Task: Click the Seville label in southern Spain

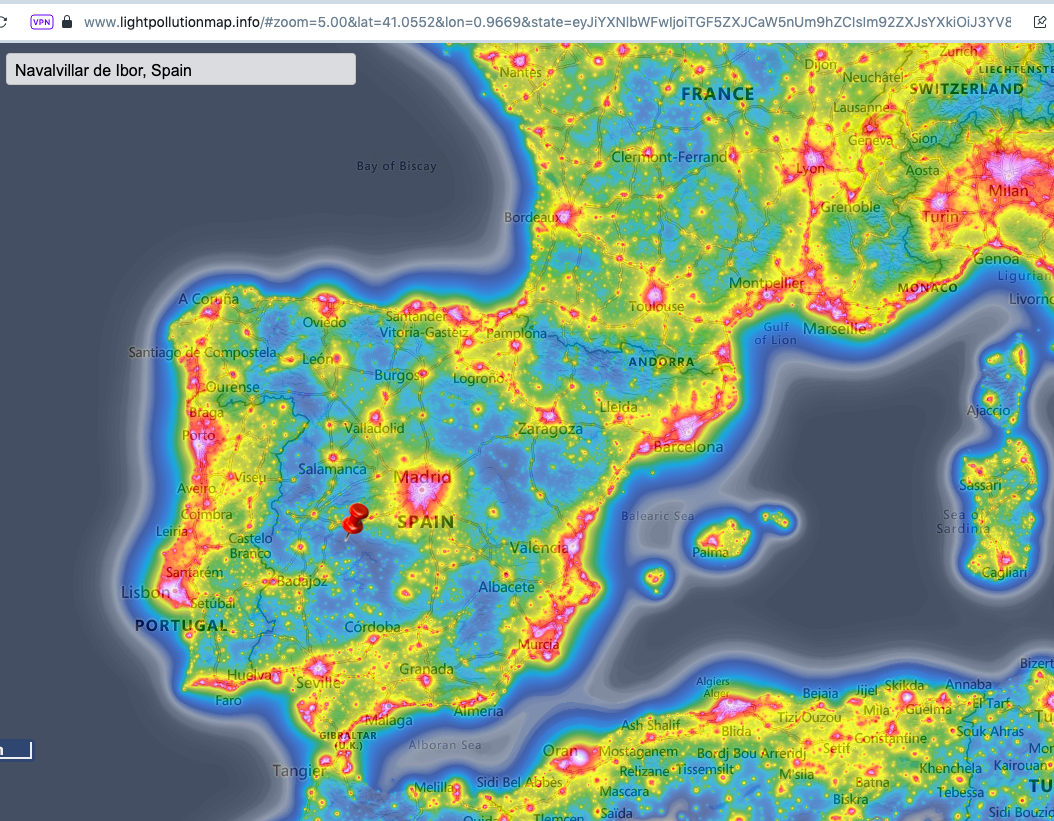Action: point(318,683)
